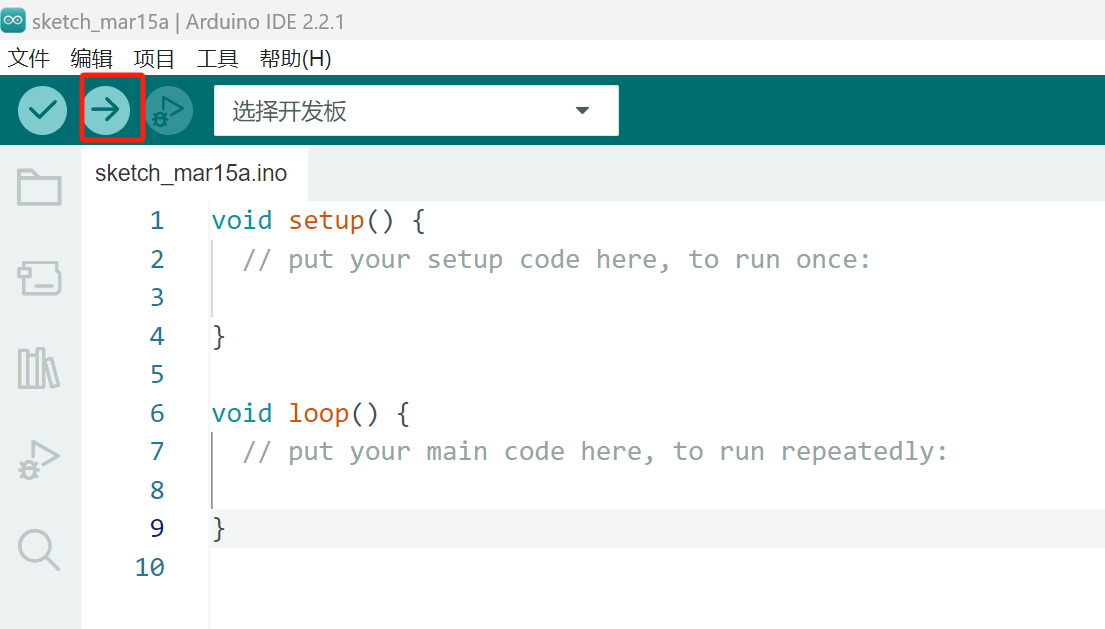Place cursor on empty line 3

coord(657,298)
